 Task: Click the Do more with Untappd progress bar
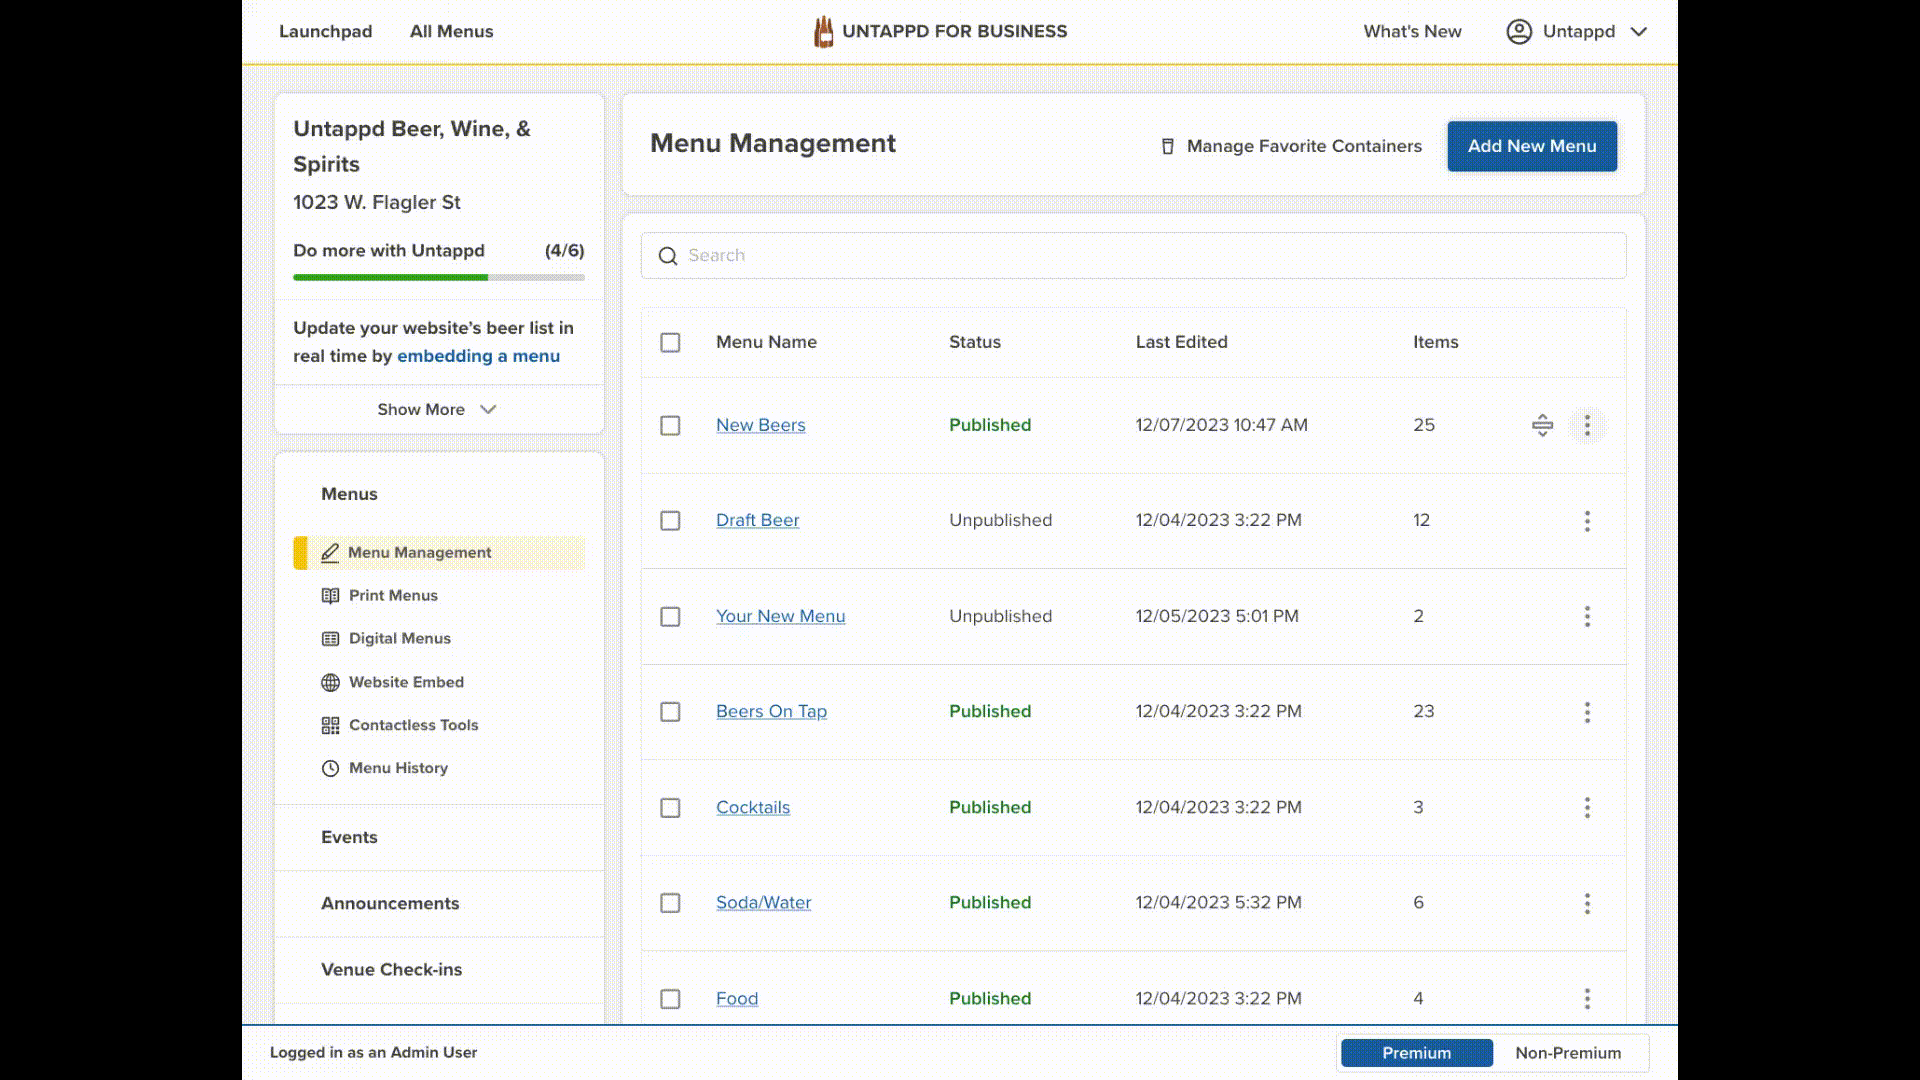438,277
